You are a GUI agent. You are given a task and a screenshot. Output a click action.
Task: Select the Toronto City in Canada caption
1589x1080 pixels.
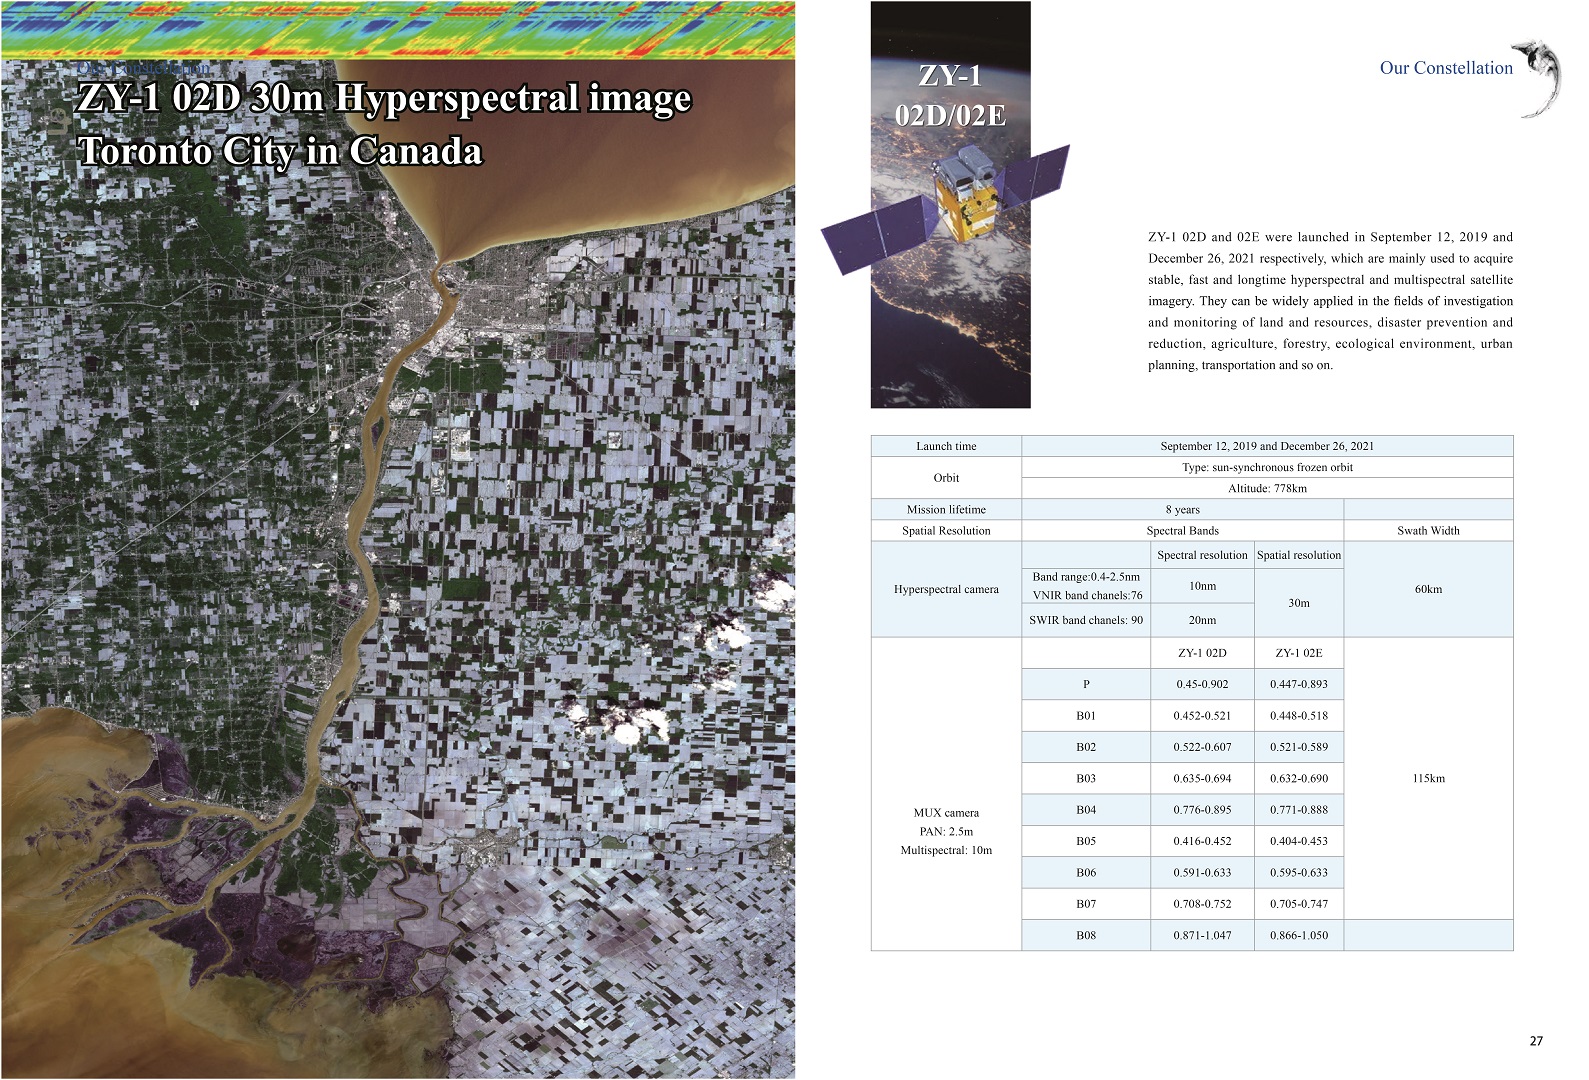click(x=280, y=152)
